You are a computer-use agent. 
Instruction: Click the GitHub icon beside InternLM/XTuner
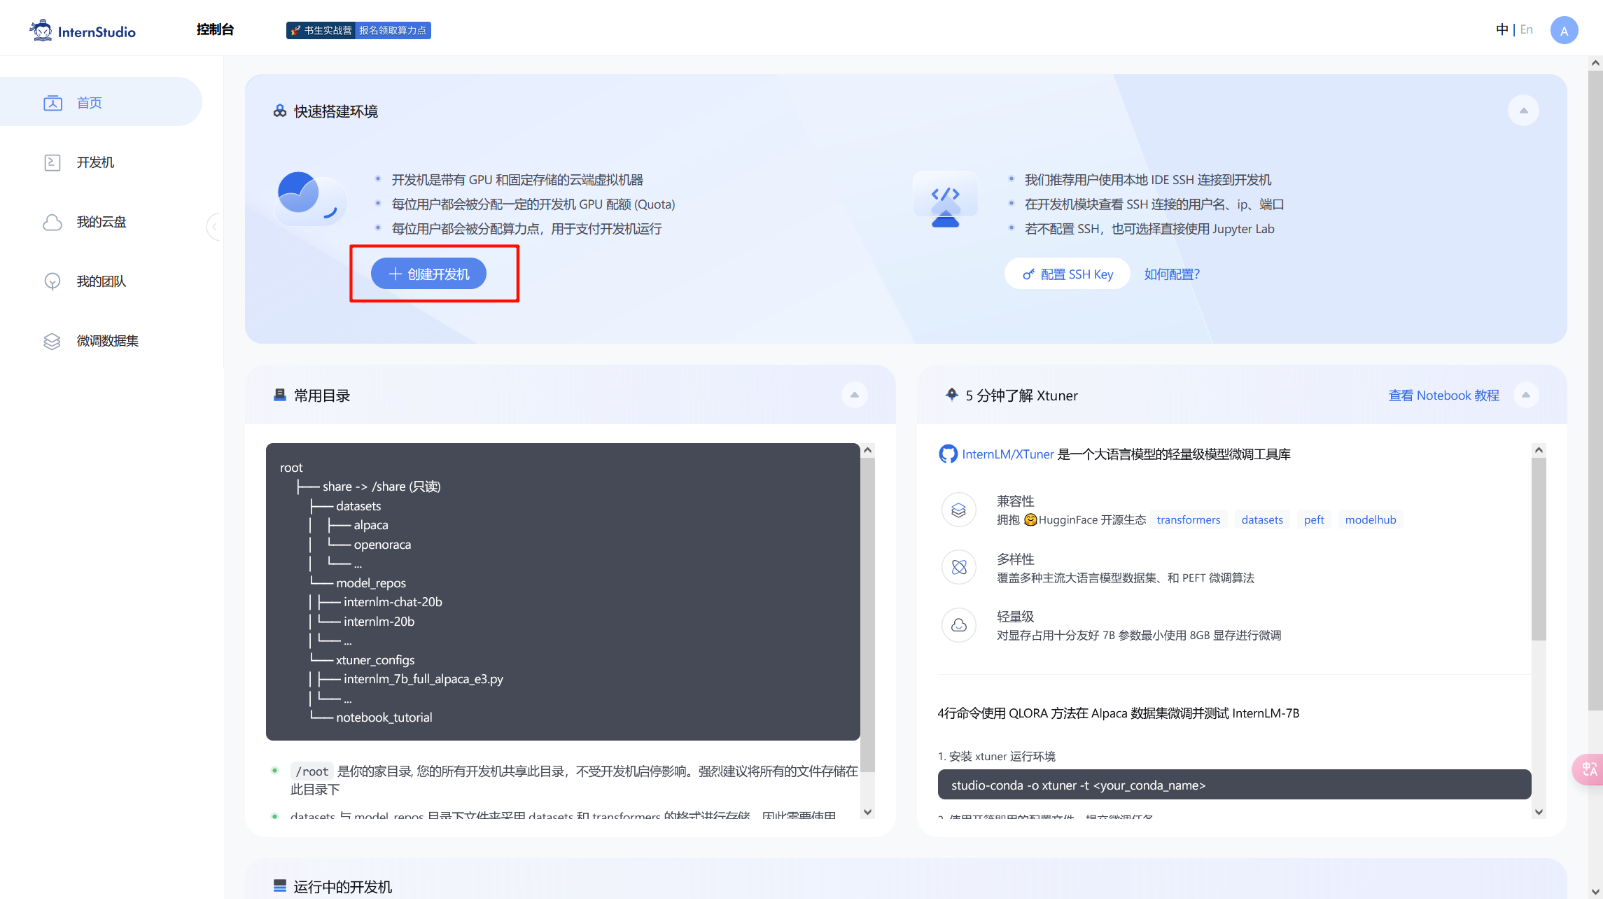click(x=948, y=454)
